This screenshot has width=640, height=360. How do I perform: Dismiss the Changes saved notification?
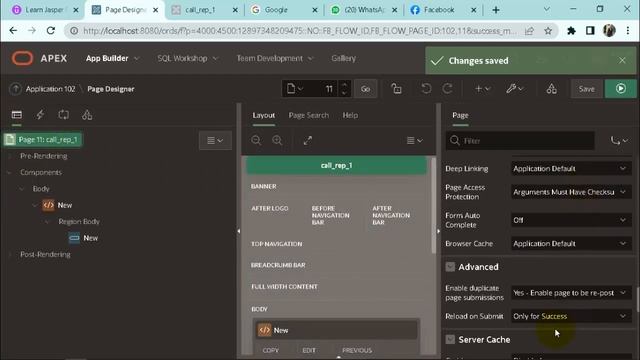(622, 60)
